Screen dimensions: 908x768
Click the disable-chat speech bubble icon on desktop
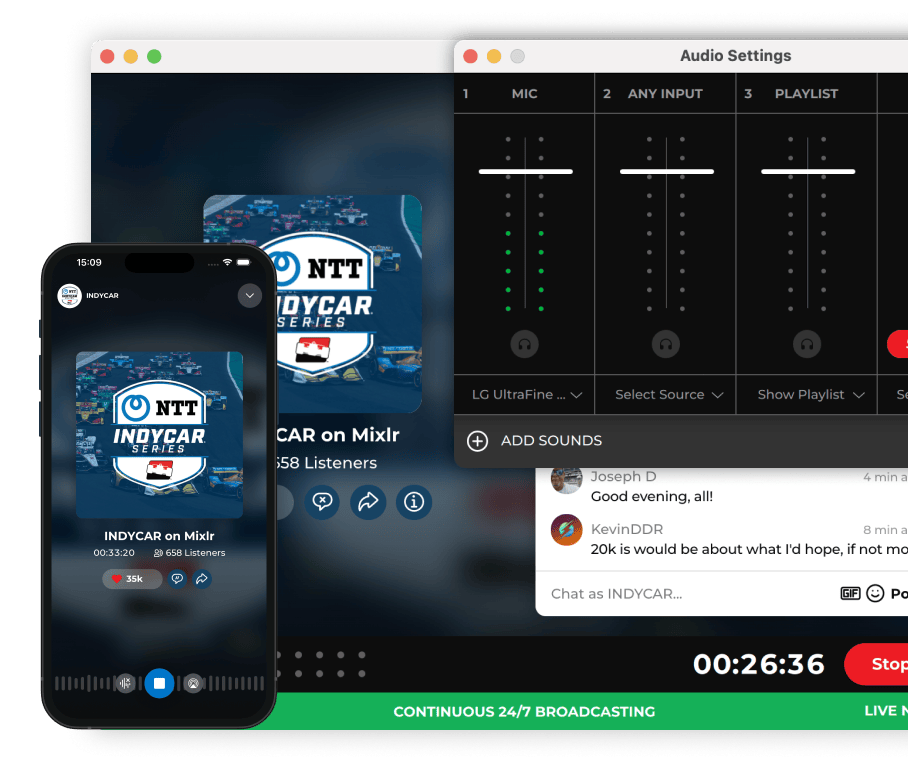coord(322,502)
